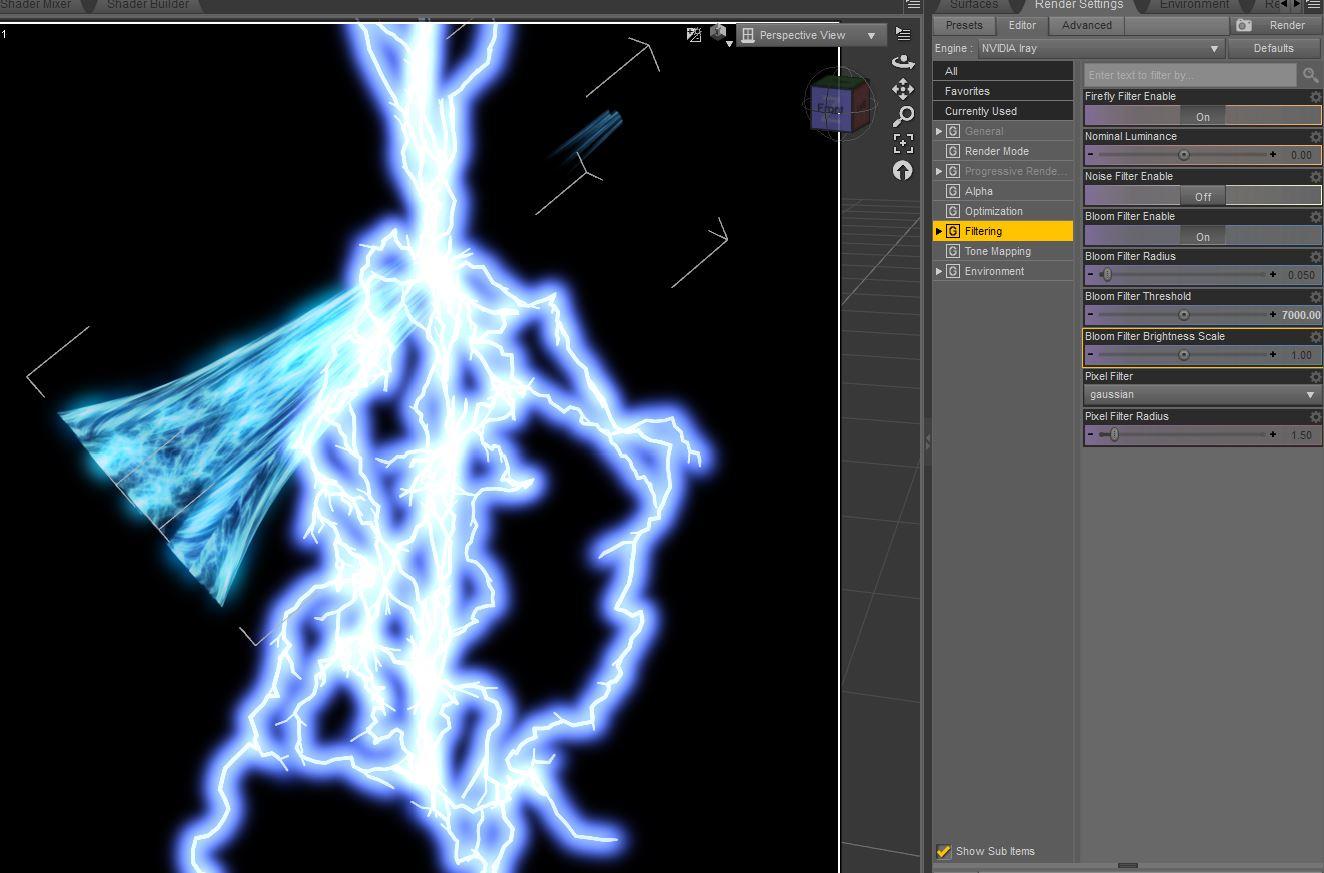Click the G group icon beside Optimization
This screenshot has width=1324, height=873.
953,211
